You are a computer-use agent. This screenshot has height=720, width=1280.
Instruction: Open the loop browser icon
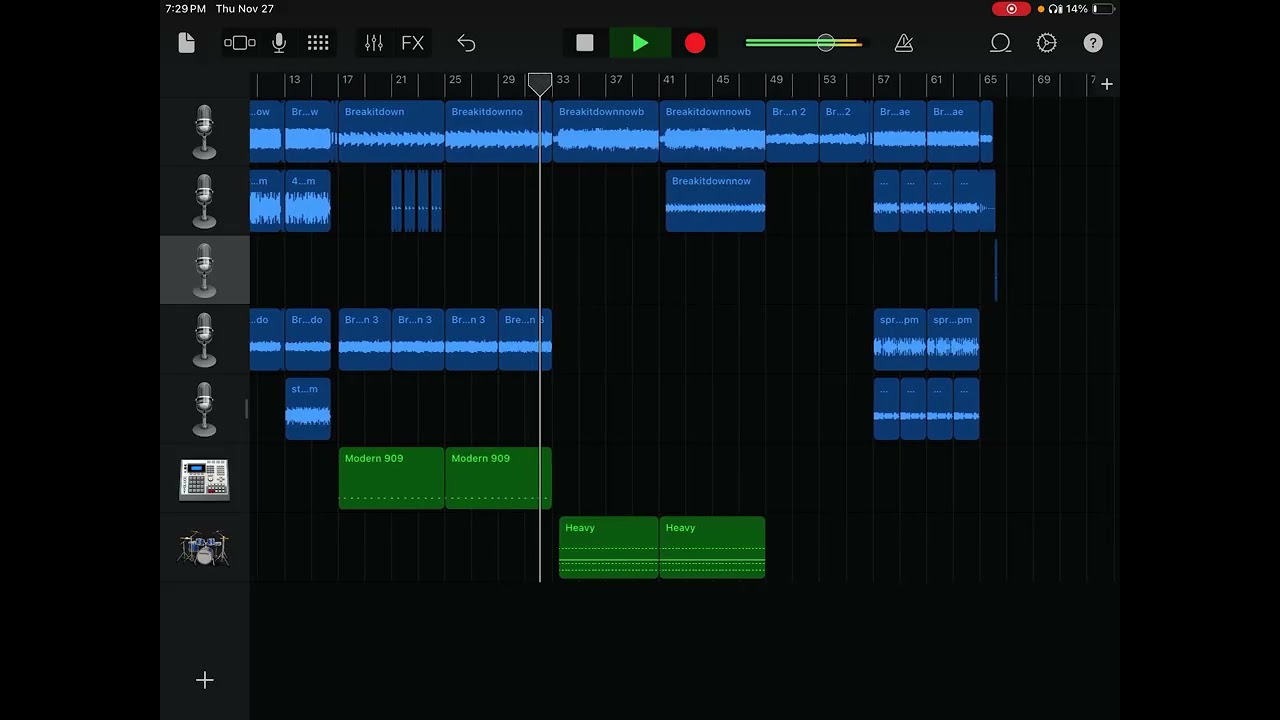point(1001,43)
